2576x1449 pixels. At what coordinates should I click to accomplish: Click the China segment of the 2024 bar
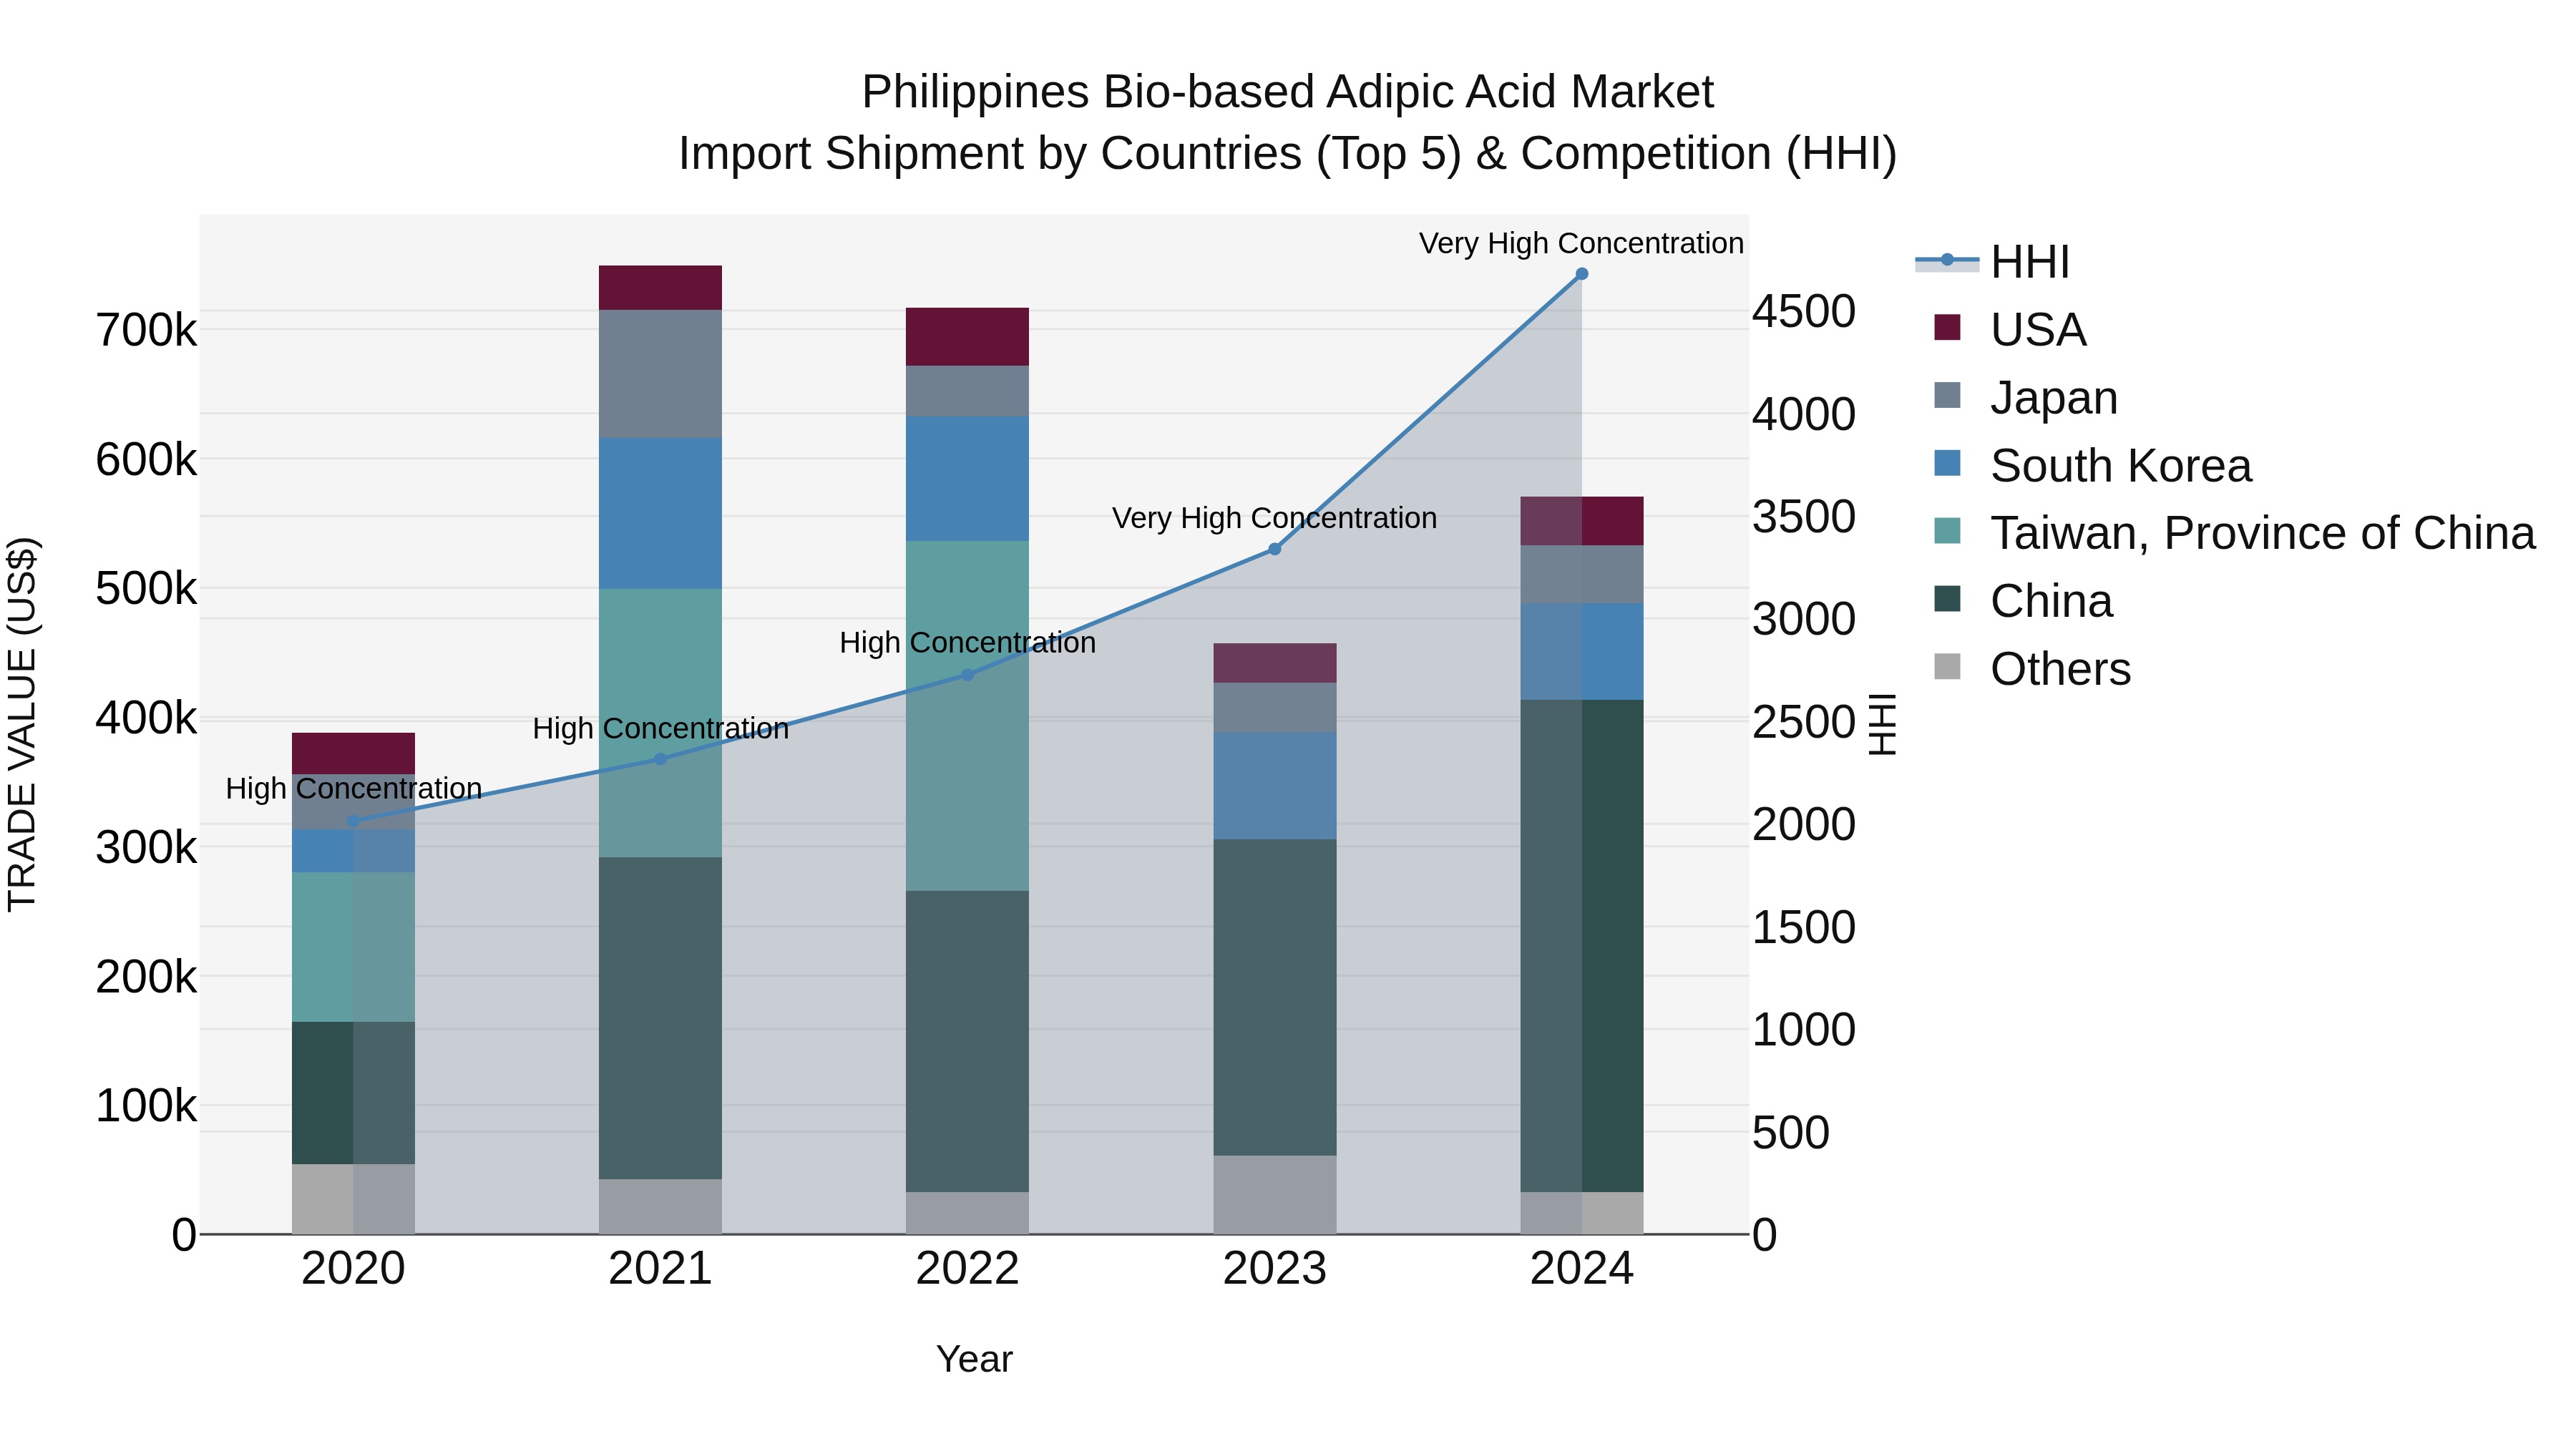point(1582,946)
